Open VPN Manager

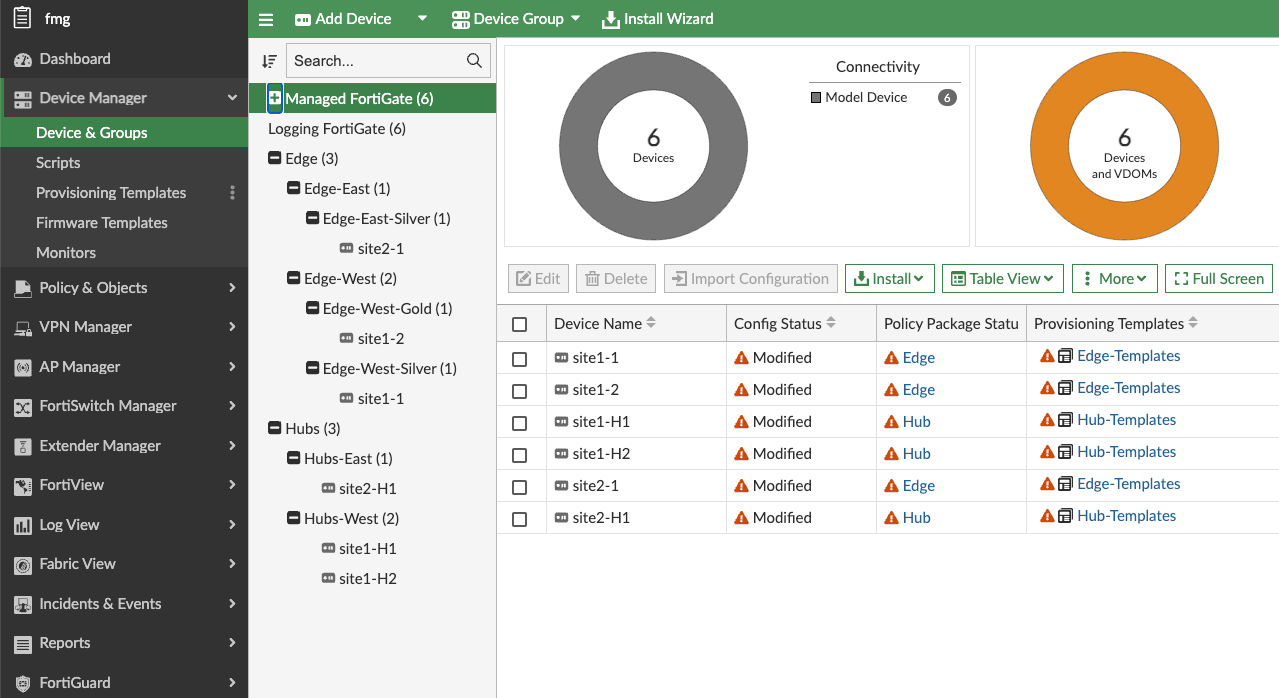pos(86,327)
